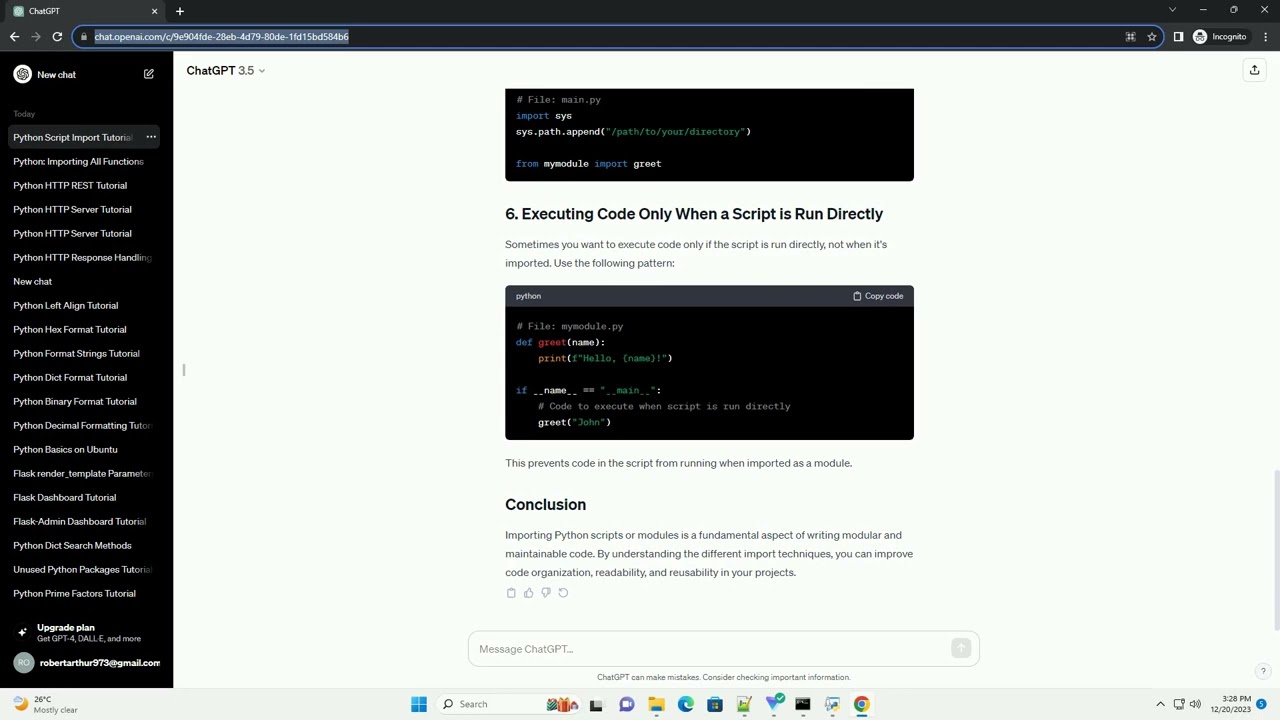Open Python Hex Format Tutorial chat
Screen dimensions: 1280x720
70,329
